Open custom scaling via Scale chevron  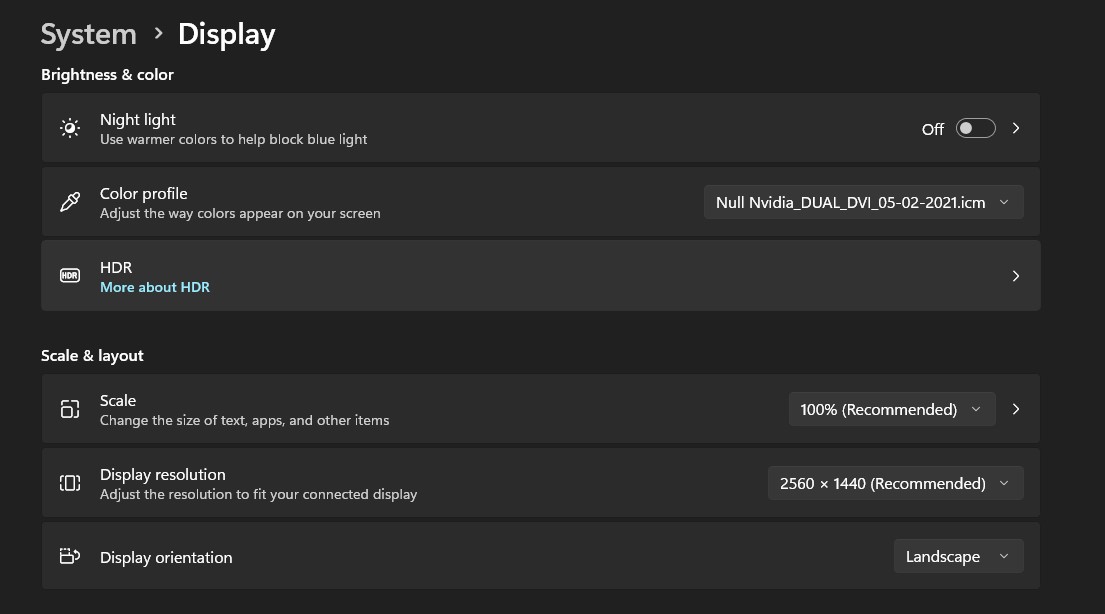tap(1016, 409)
